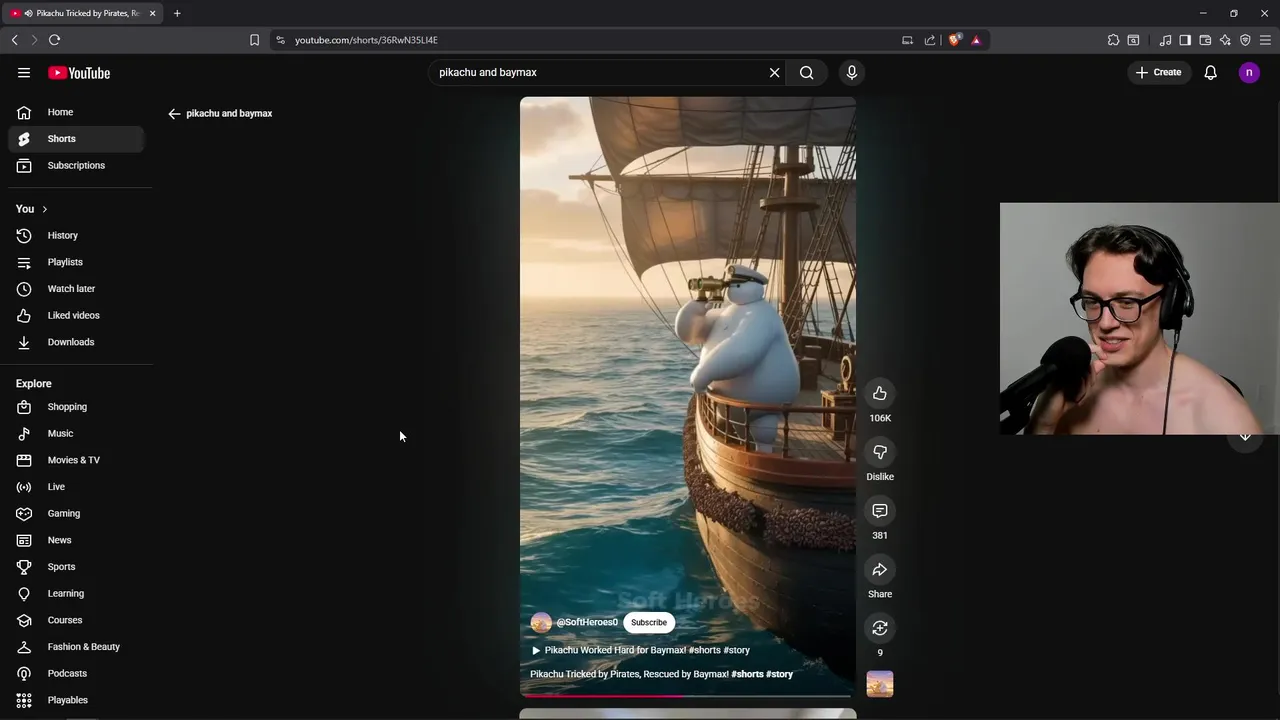This screenshot has height=720, width=1280.
Task: Open Podcasts under Explore
Action: [76, 674]
